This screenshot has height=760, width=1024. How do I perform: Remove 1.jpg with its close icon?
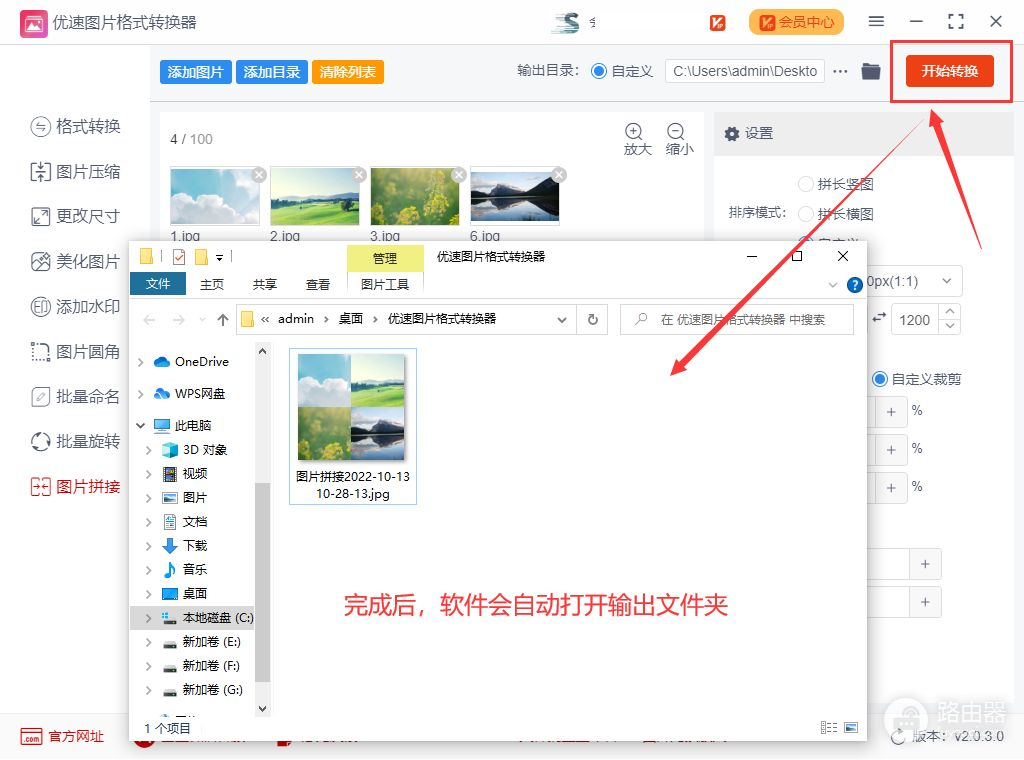point(259,174)
